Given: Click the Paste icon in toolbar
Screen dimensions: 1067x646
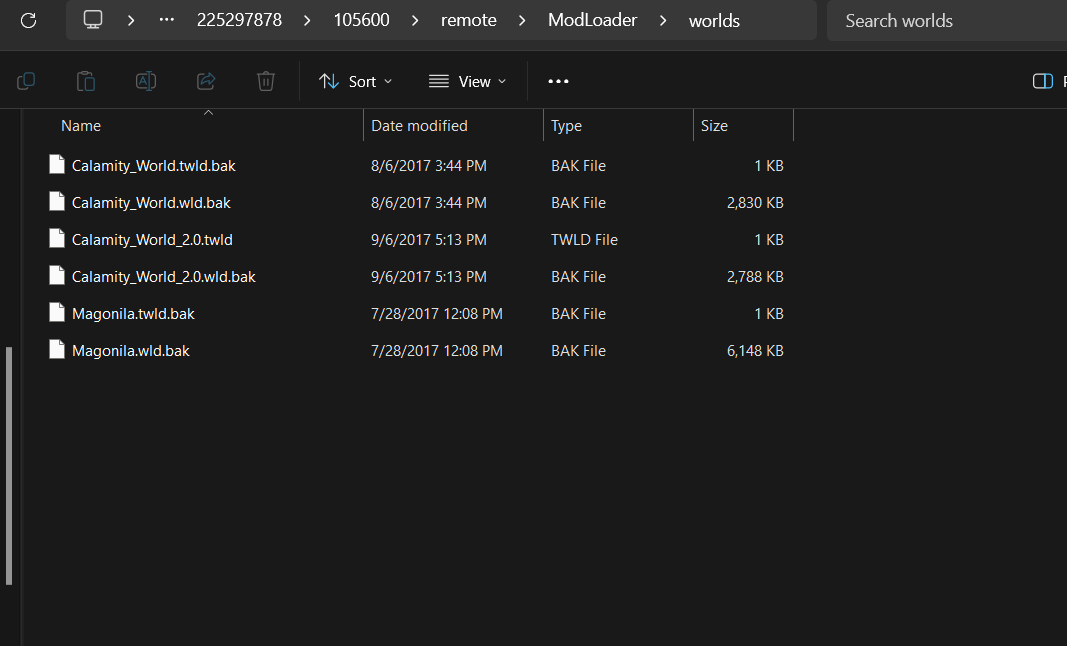Looking at the screenshot, I should (86, 81).
